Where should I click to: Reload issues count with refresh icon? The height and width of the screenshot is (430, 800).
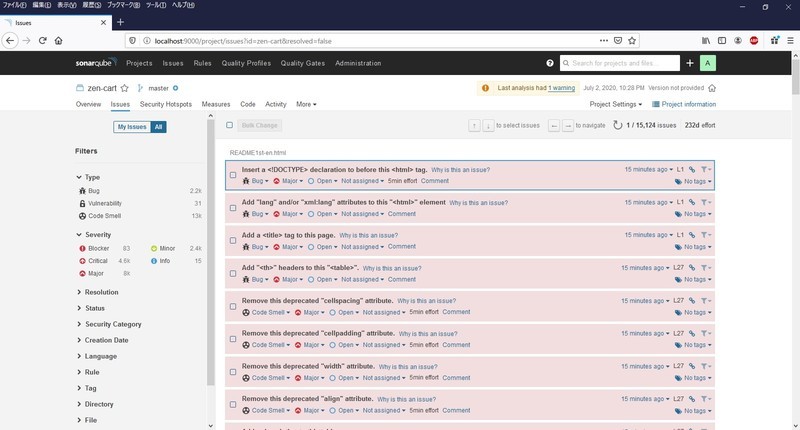(617, 125)
